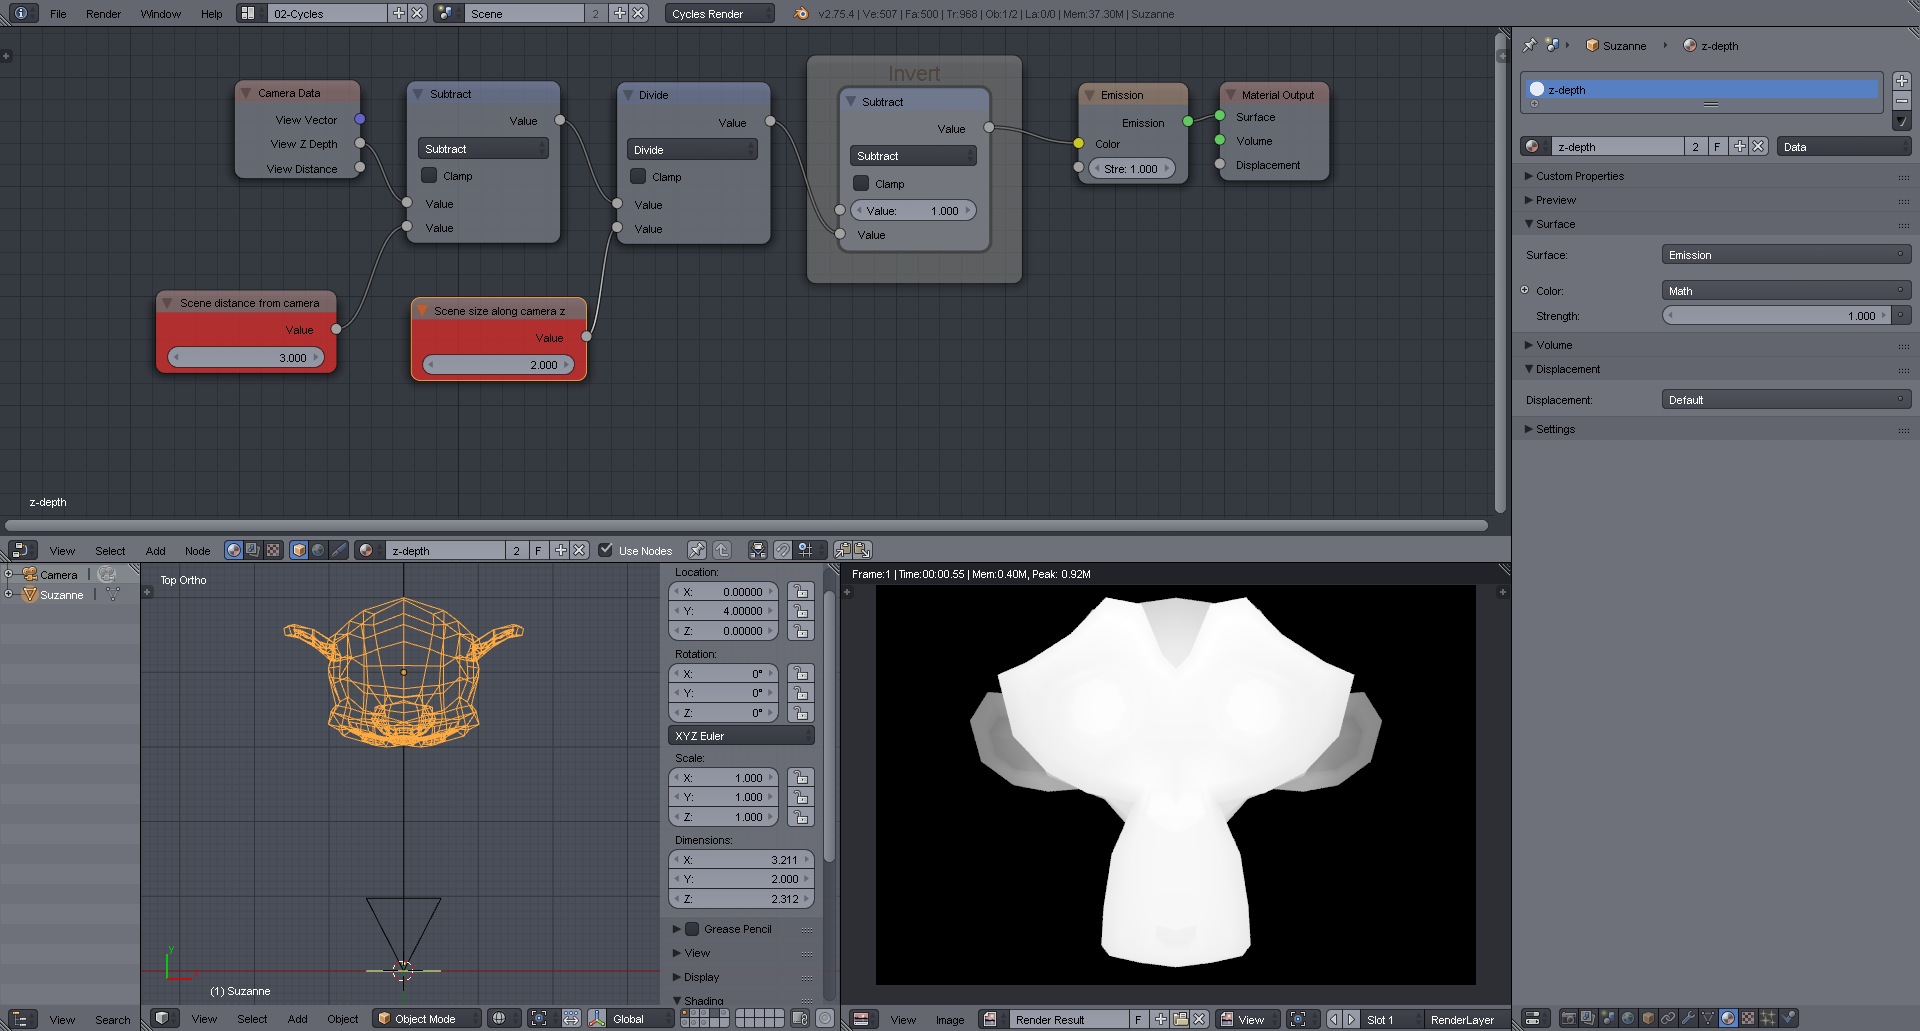Open Render Layers tab in properties editor
The image size is (1920, 1031).
1588,1018
